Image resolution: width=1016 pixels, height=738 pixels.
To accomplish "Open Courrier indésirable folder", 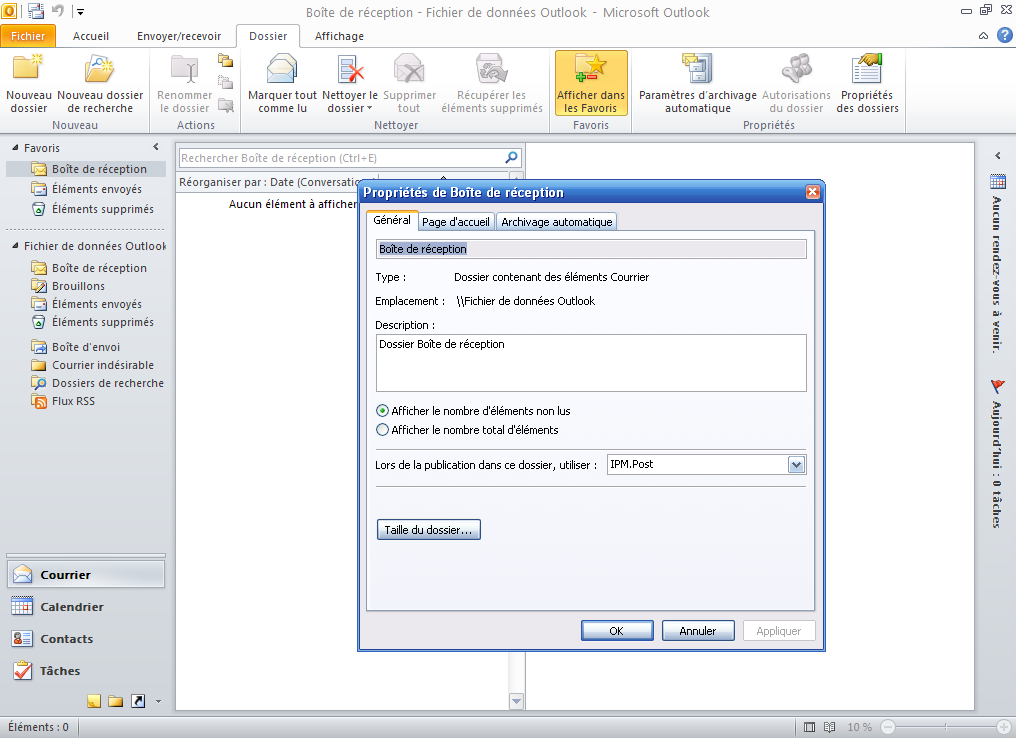I will (102, 365).
